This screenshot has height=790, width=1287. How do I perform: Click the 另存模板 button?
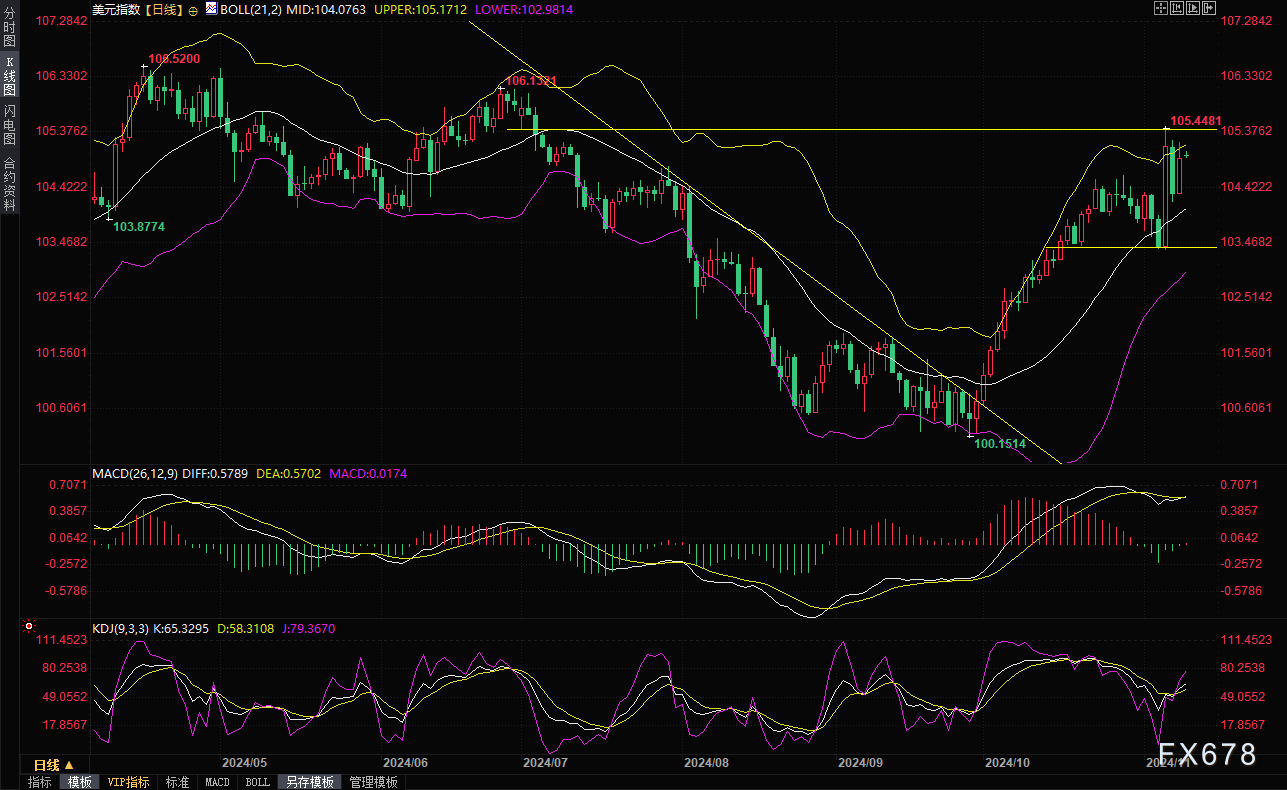pos(309,782)
